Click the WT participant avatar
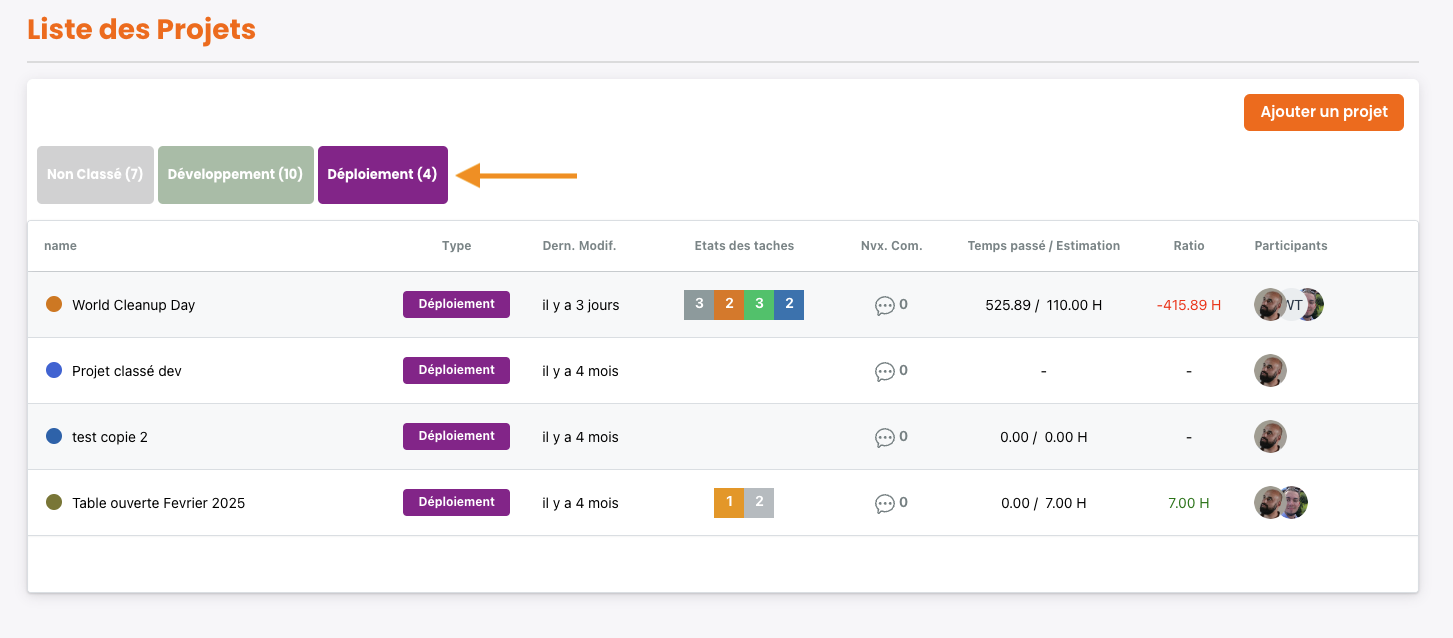The height and width of the screenshot is (638, 1453). click(x=1291, y=305)
